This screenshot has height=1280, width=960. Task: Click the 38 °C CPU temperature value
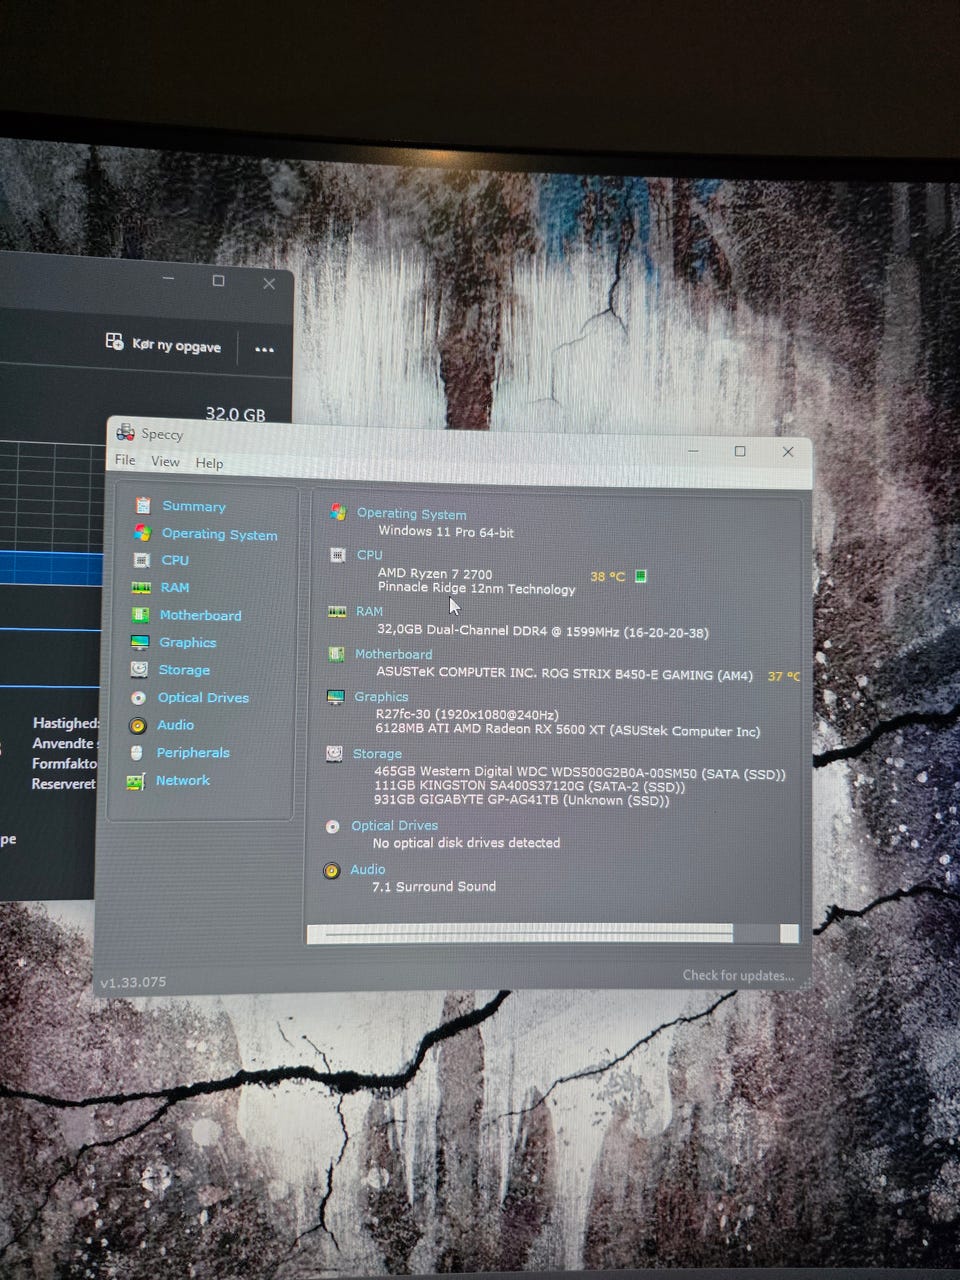click(607, 577)
